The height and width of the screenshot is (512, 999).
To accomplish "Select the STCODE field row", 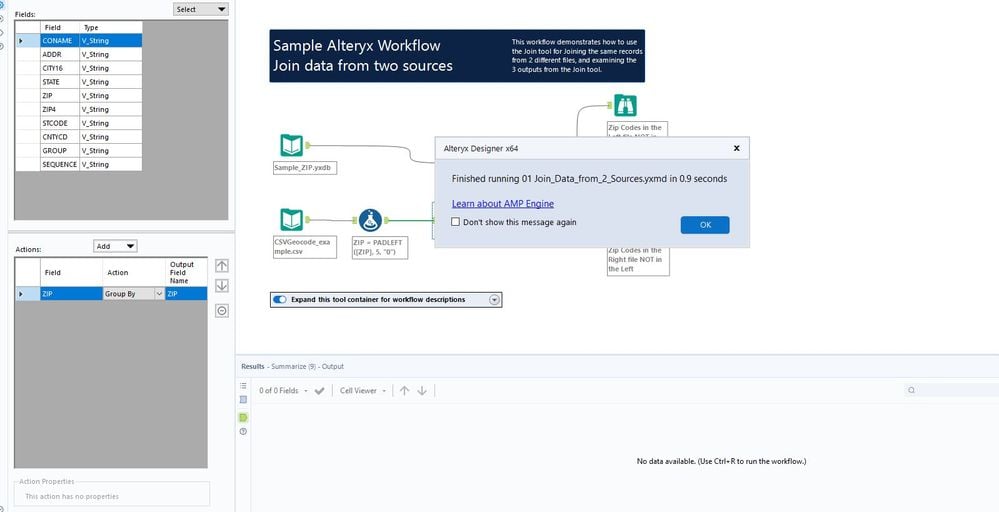I will 78,123.
